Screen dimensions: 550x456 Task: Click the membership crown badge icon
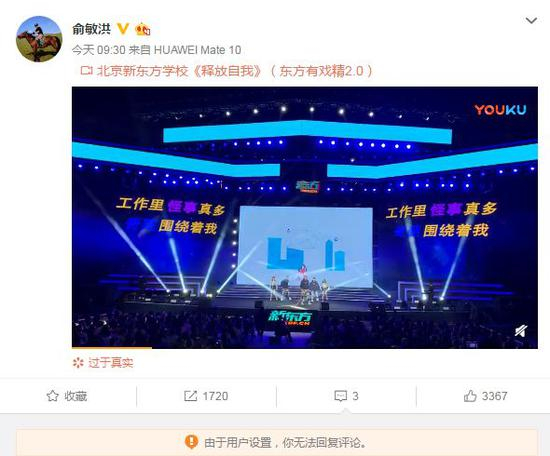click(x=142, y=29)
